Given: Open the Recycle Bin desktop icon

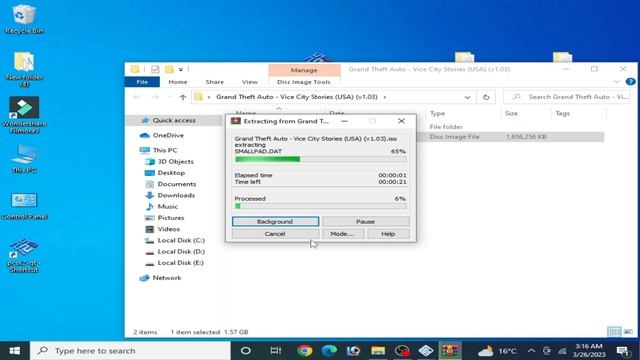Looking at the screenshot, I should pos(24,19).
